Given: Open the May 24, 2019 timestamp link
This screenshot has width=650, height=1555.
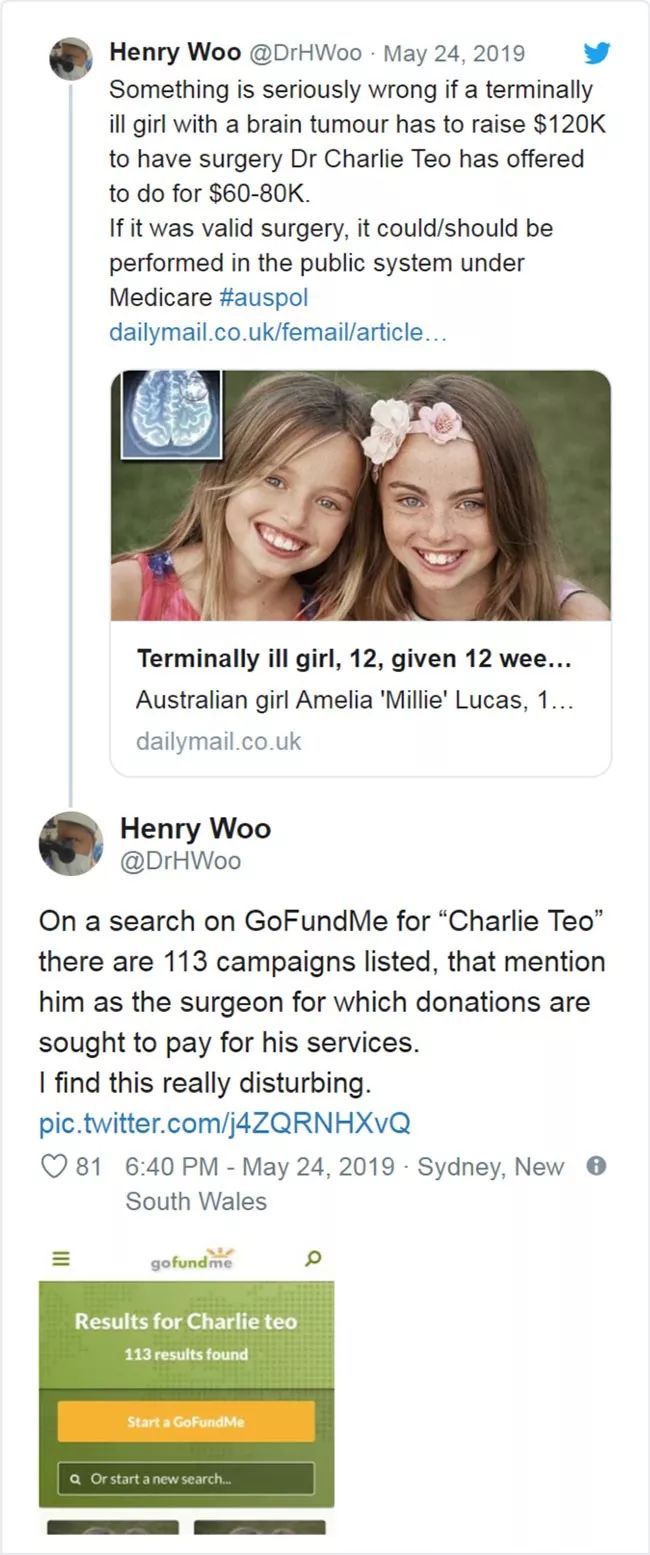Looking at the screenshot, I should coord(455,52).
